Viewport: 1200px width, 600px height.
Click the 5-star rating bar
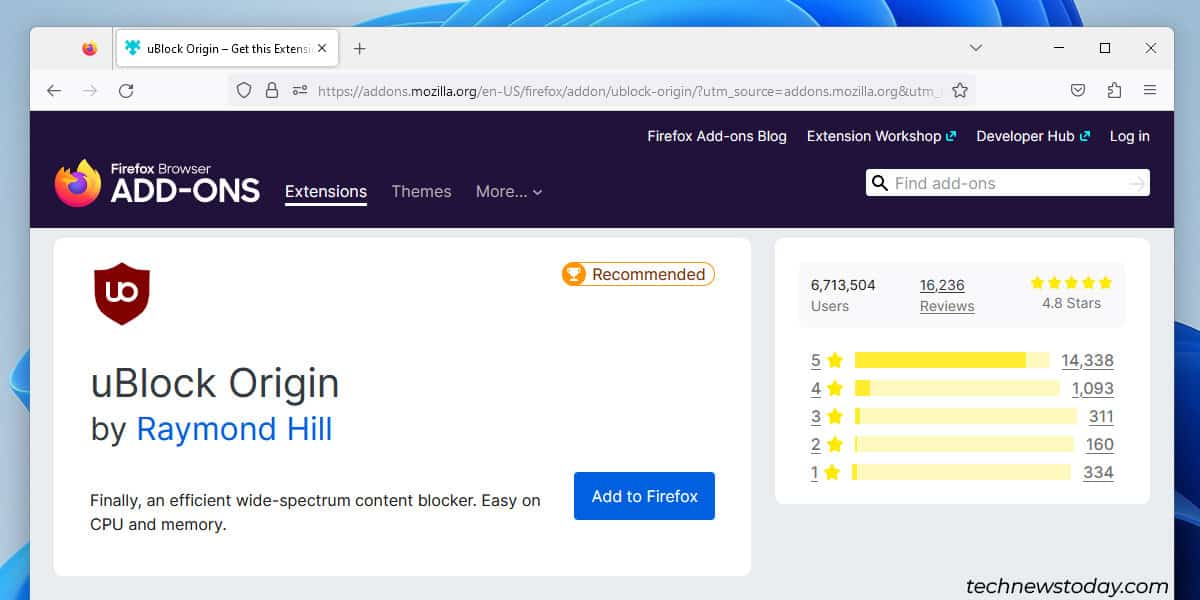tap(940, 360)
